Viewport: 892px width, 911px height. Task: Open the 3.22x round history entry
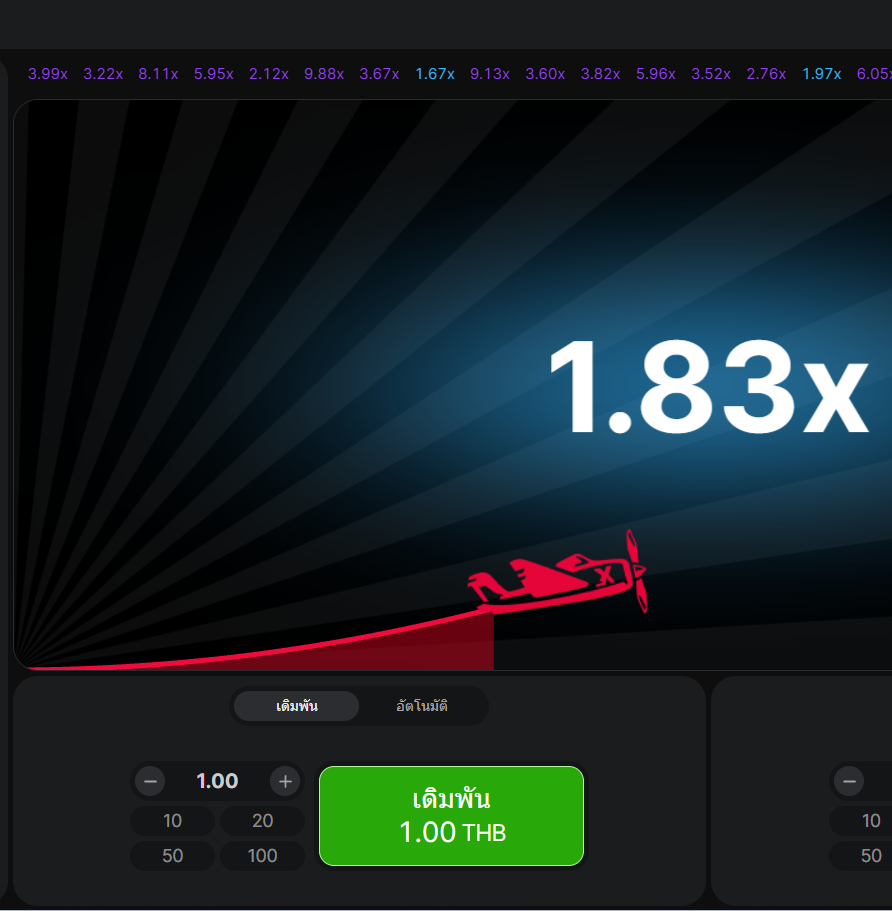[103, 74]
